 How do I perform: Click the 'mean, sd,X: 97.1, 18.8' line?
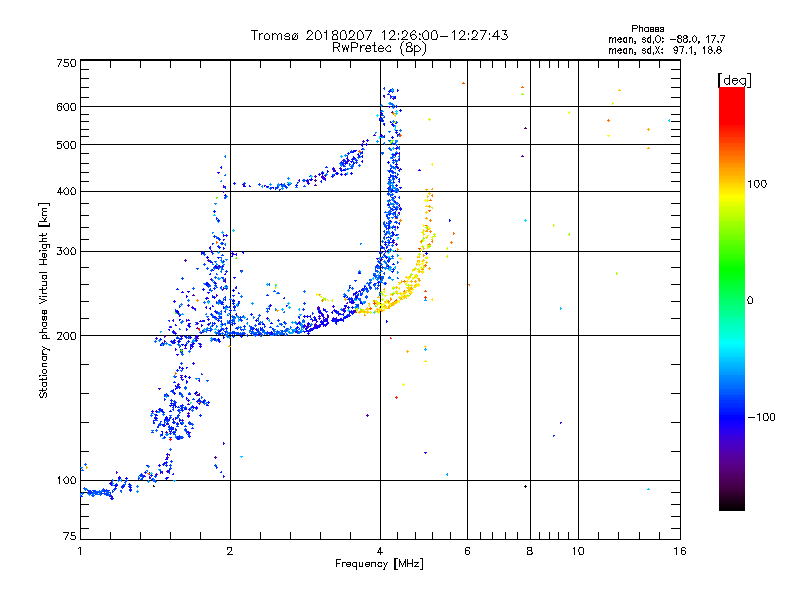(x=665, y=50)
